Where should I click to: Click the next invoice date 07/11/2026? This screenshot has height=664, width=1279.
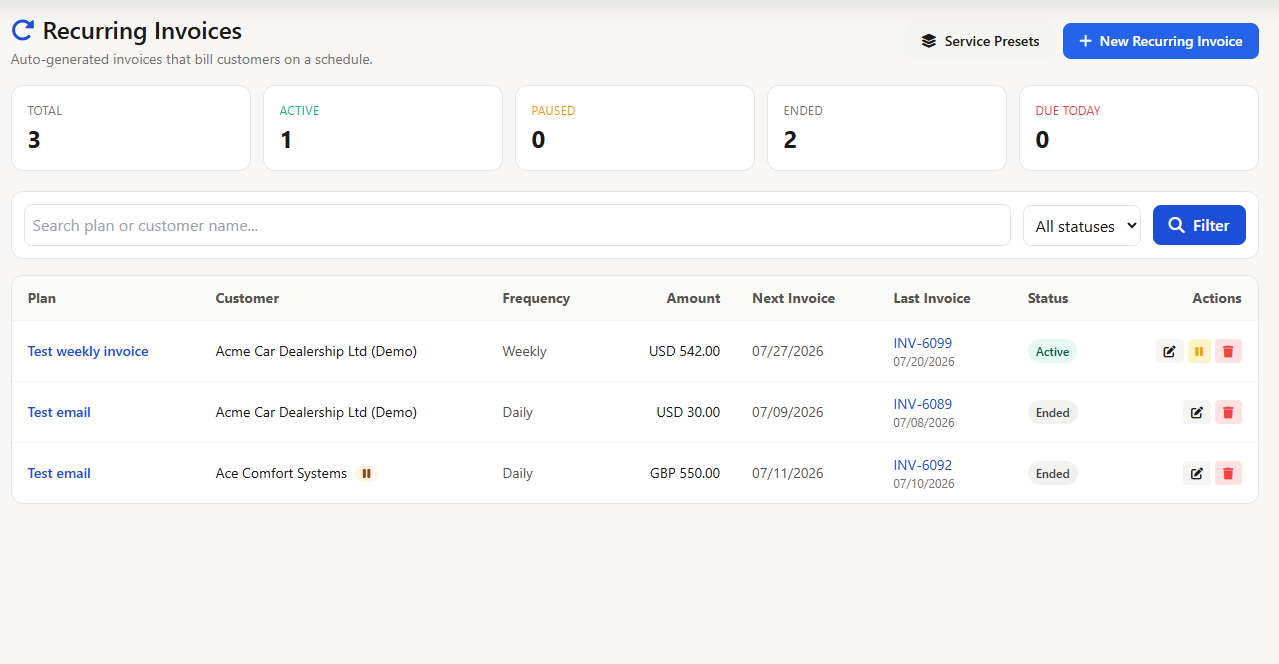point(788,473)
